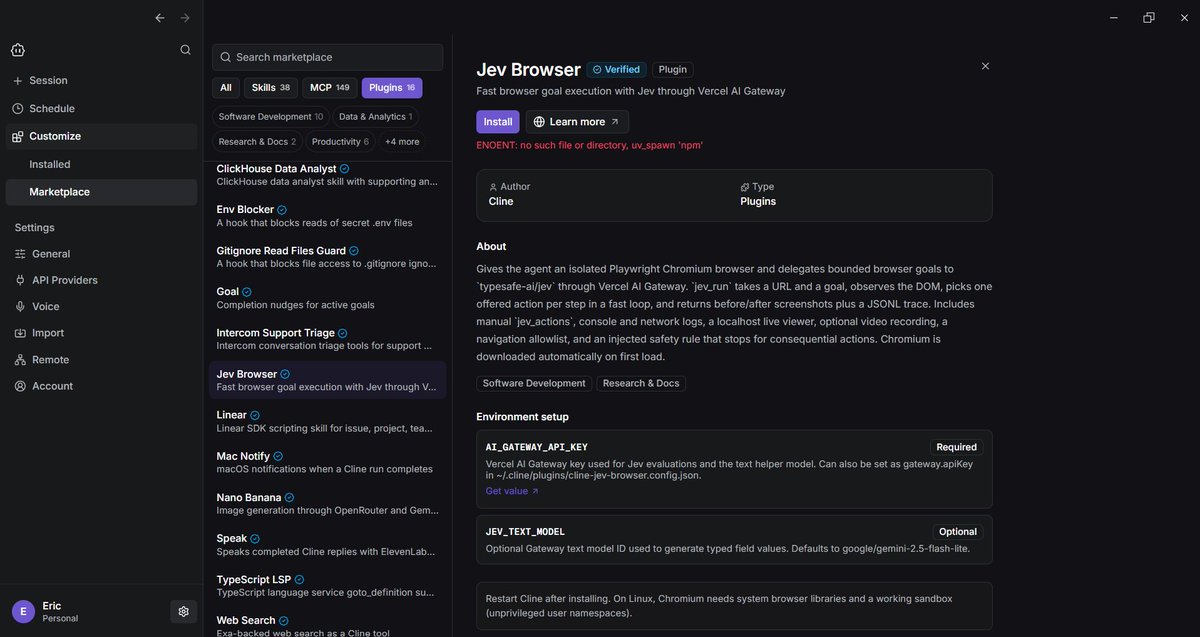Select Jev Browser in the list
Screen dimensions: 1200x637
tap(328, 380)
